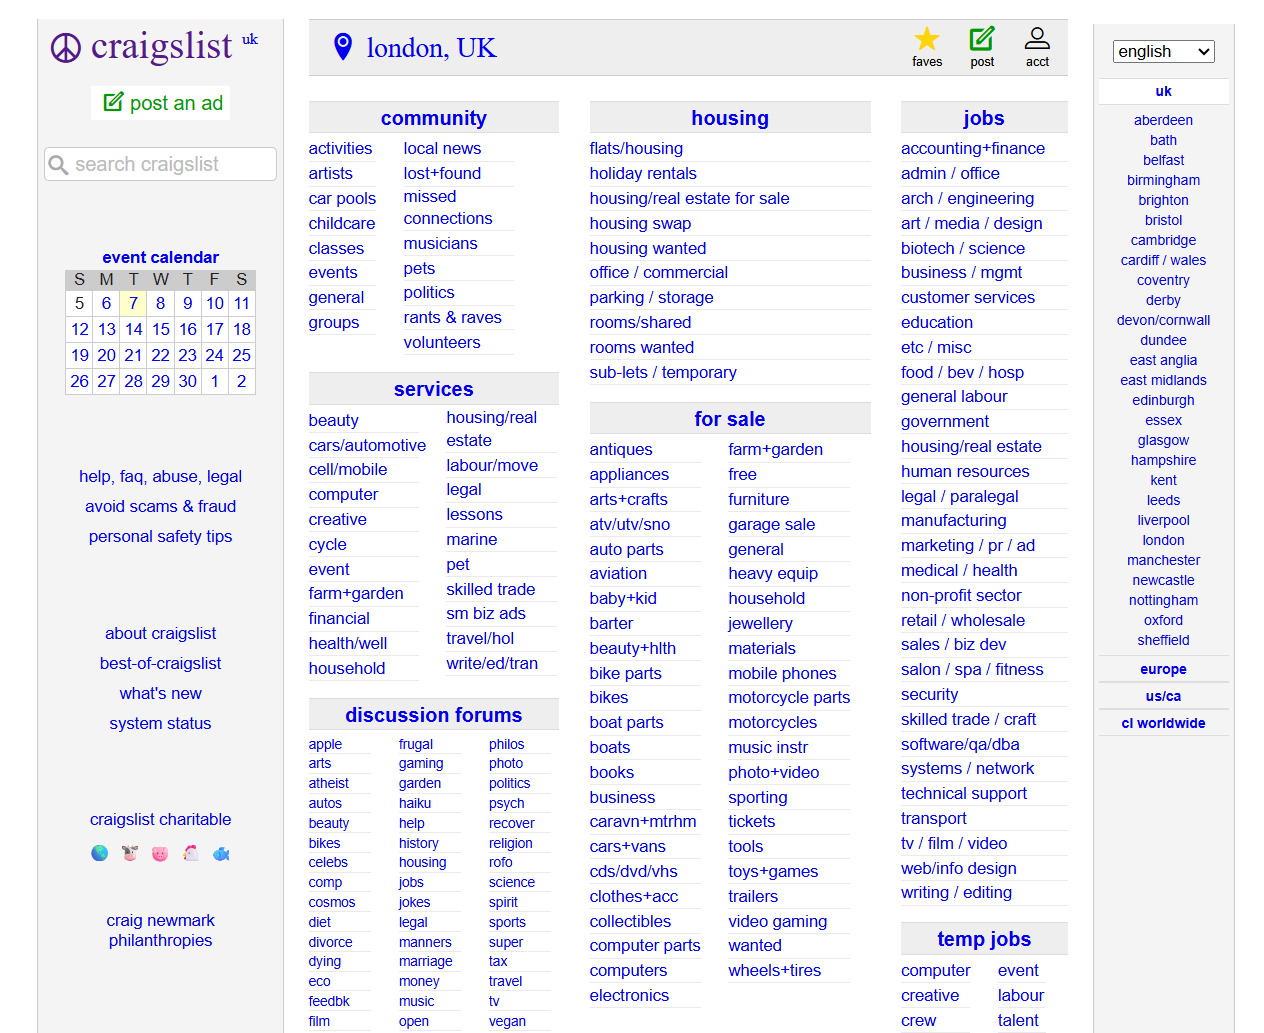Viewport: 1264px width, 1033px height.
Task: Click the craigslist peace sign logo
Action: (66, 47)
